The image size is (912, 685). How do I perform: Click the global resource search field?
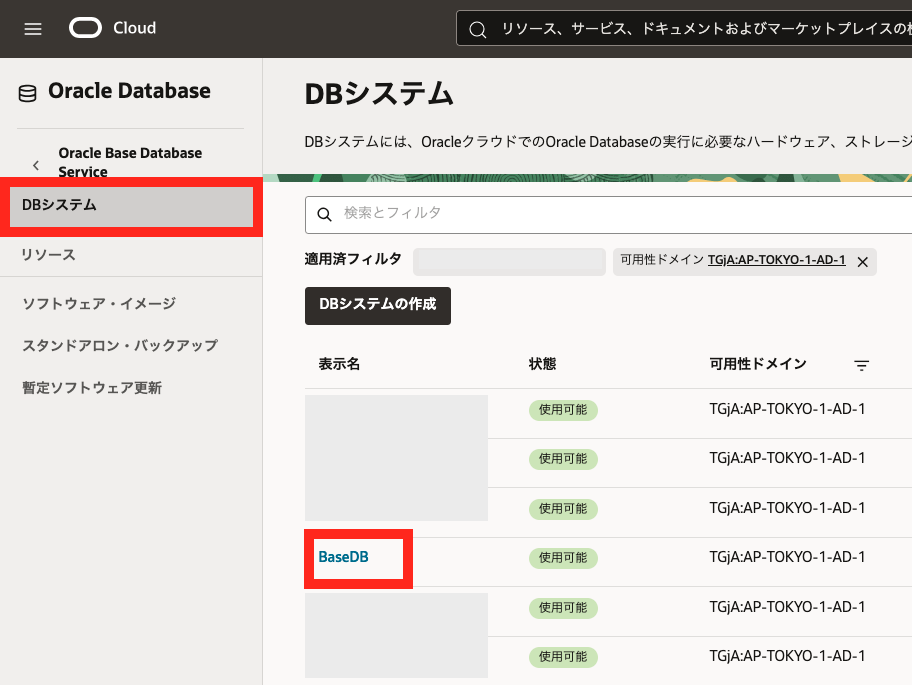coord(700,29)
